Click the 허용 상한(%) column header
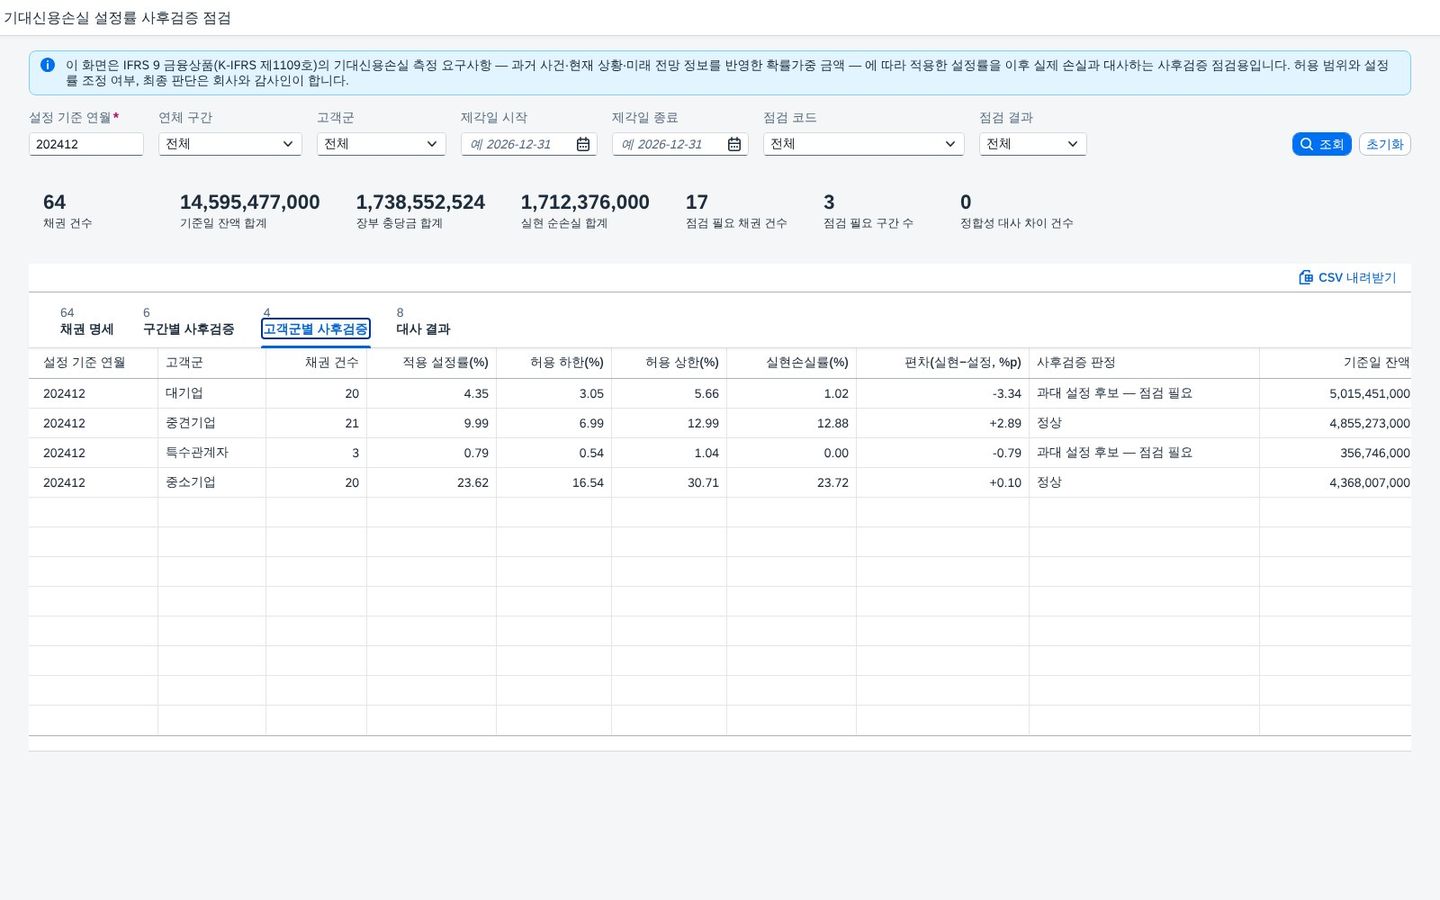 click(669, 363)
